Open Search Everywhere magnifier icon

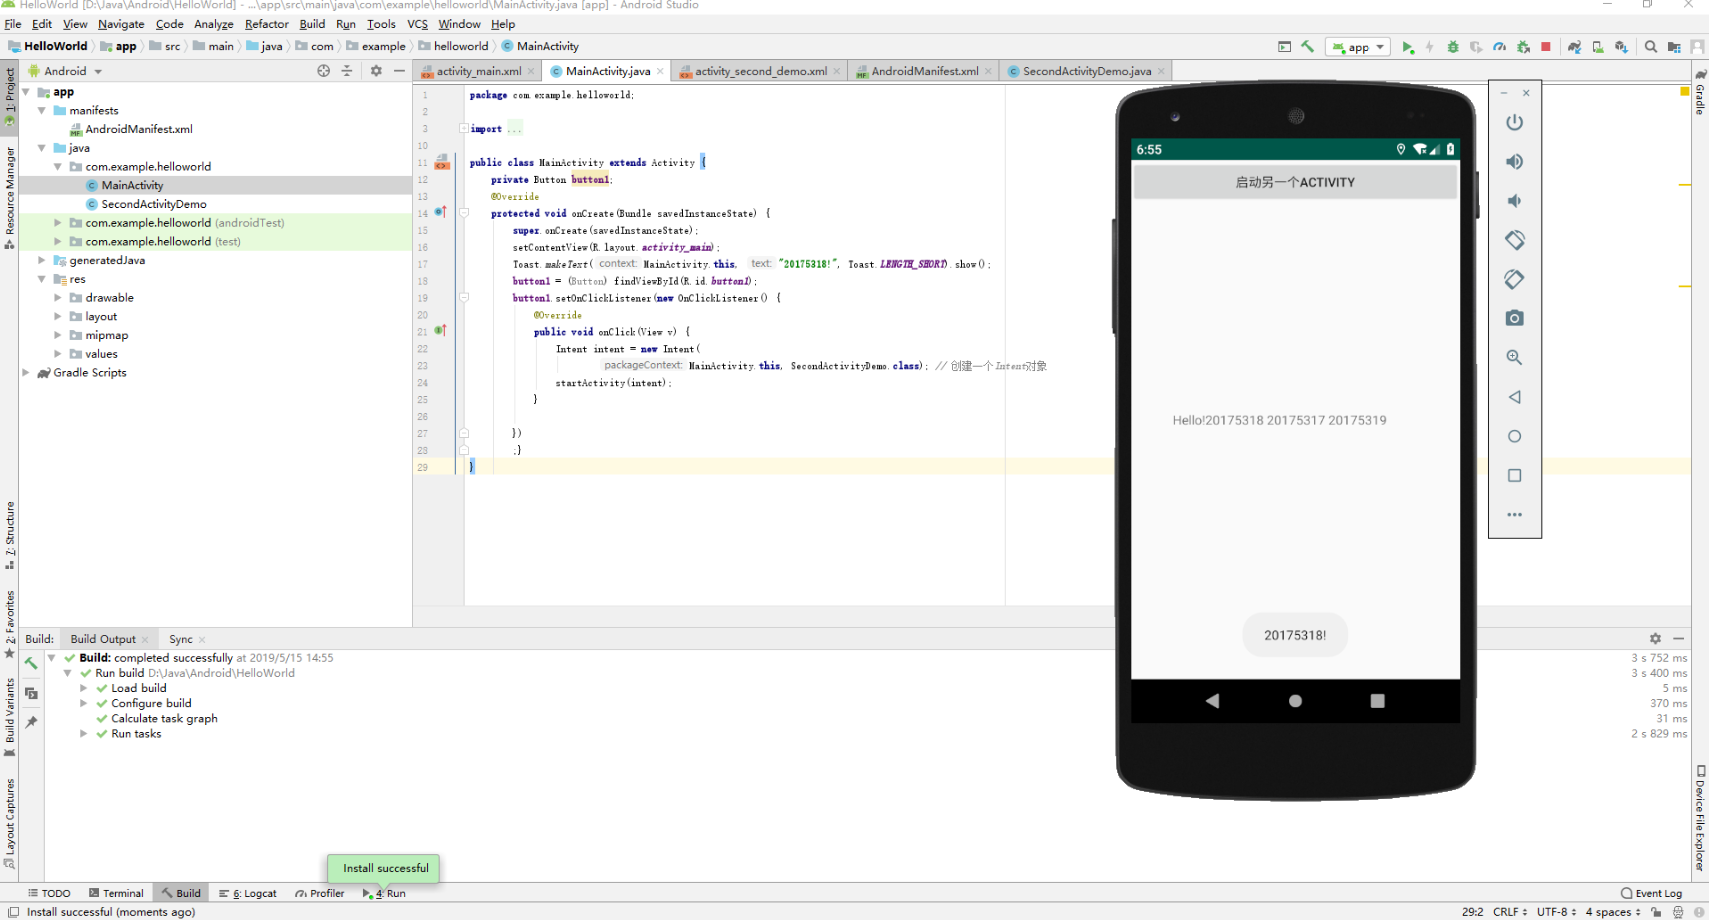pyautogui.click(x=1651, y=47)
